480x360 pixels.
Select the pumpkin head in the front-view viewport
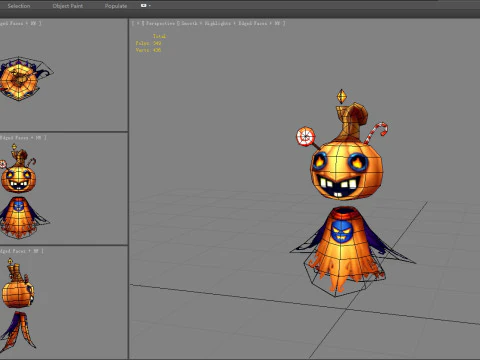click(19, 179)
